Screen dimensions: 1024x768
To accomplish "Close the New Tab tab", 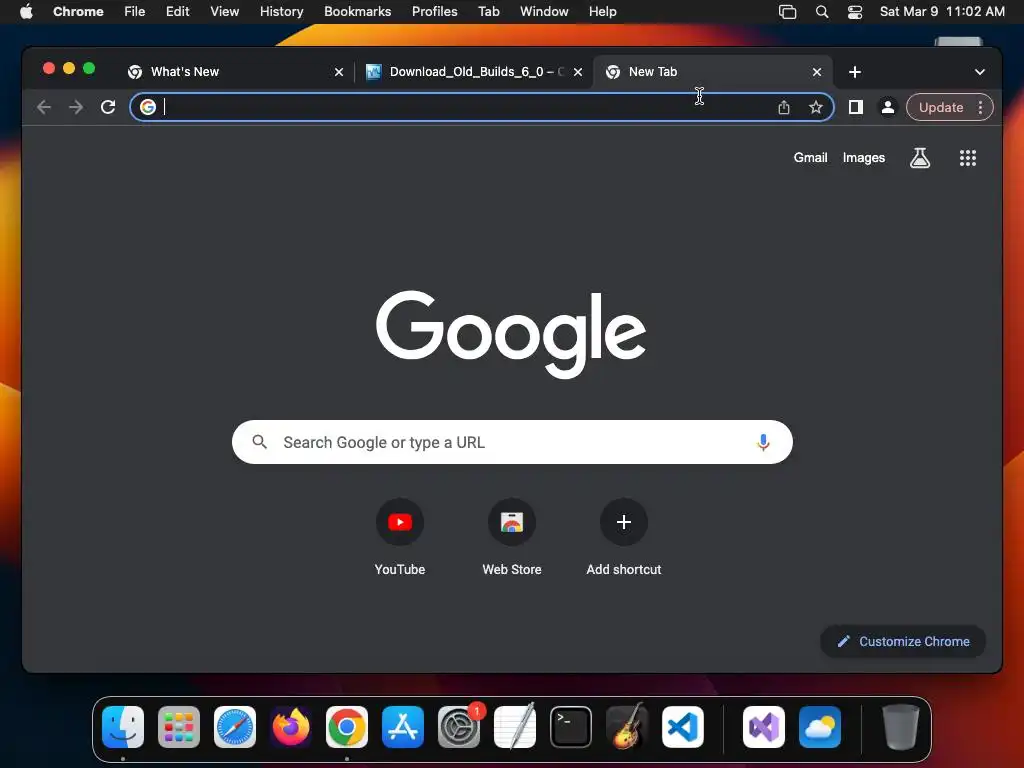I will (817, 72).
